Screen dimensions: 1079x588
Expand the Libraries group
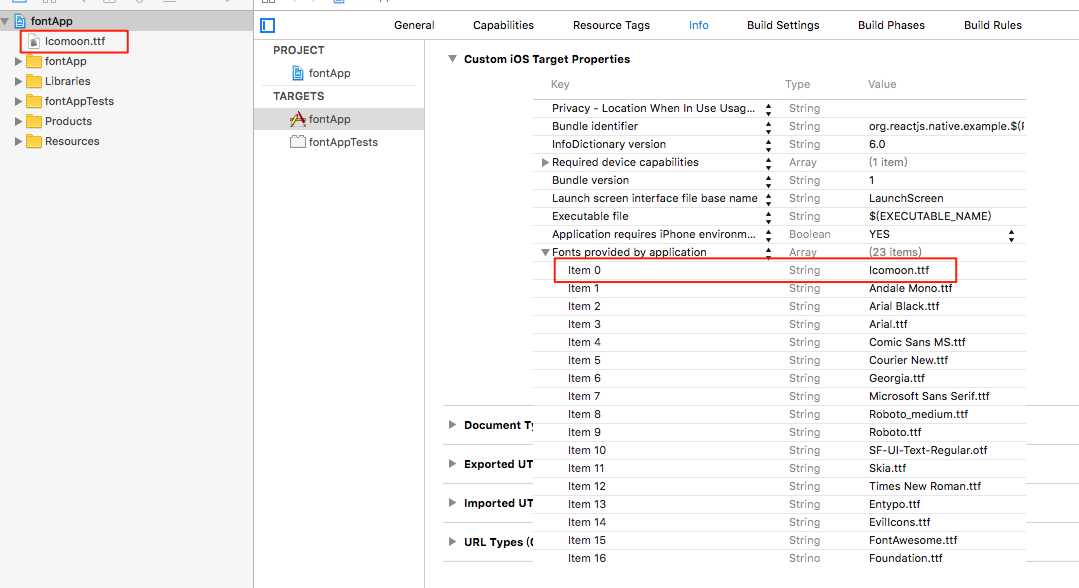[x=18, y=81]
